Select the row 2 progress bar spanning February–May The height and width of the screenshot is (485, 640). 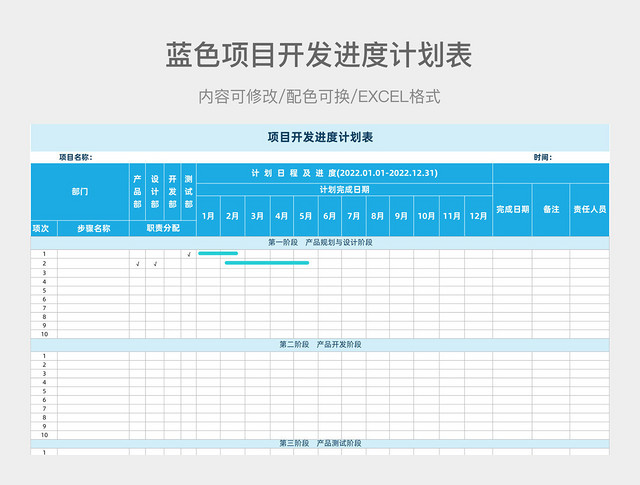pyautogui.click(x=267, y=263)
